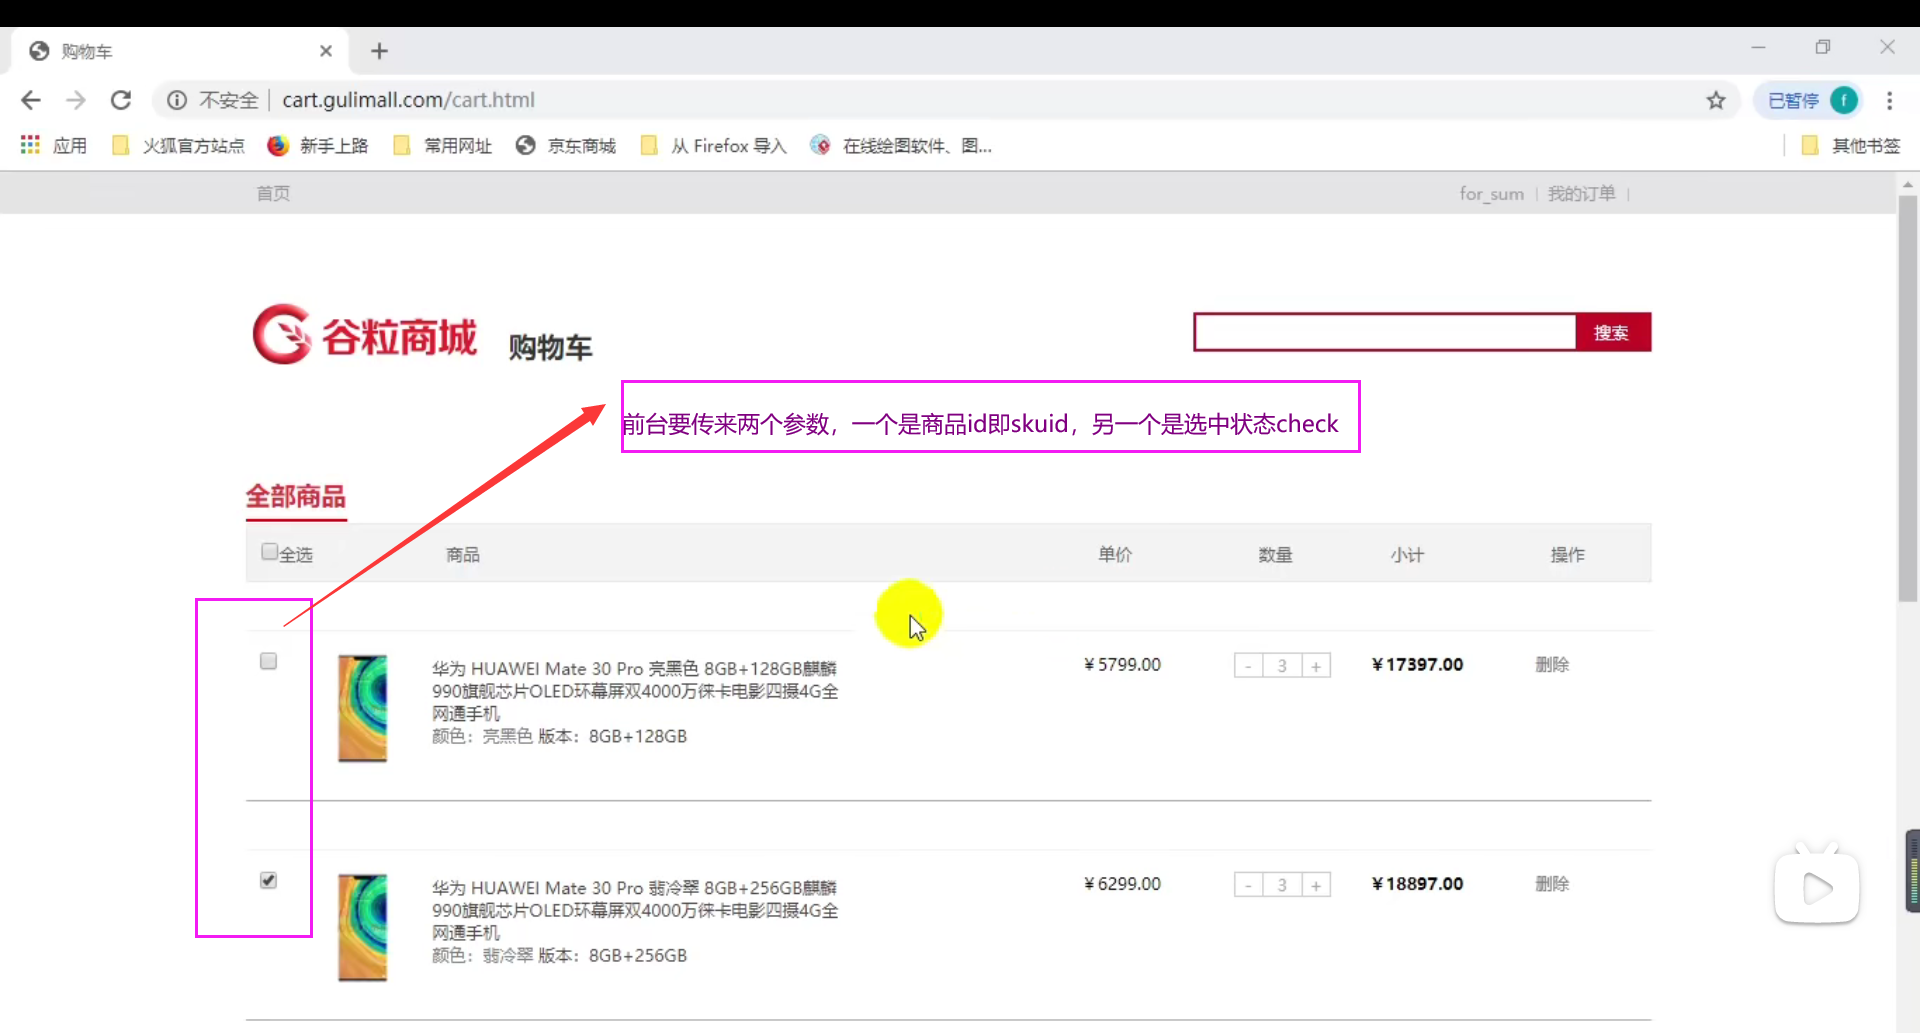Open 我的订单 from the top navigation
This screenshot has width=1920, height=1033.
coord(1581,193)
